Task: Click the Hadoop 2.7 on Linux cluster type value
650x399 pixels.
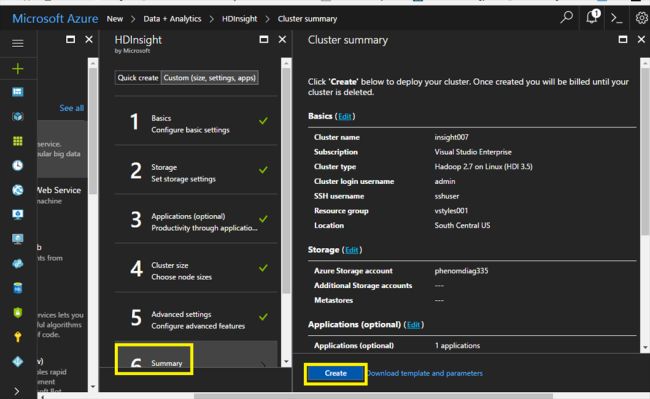Action: click(x=483, y=167)
